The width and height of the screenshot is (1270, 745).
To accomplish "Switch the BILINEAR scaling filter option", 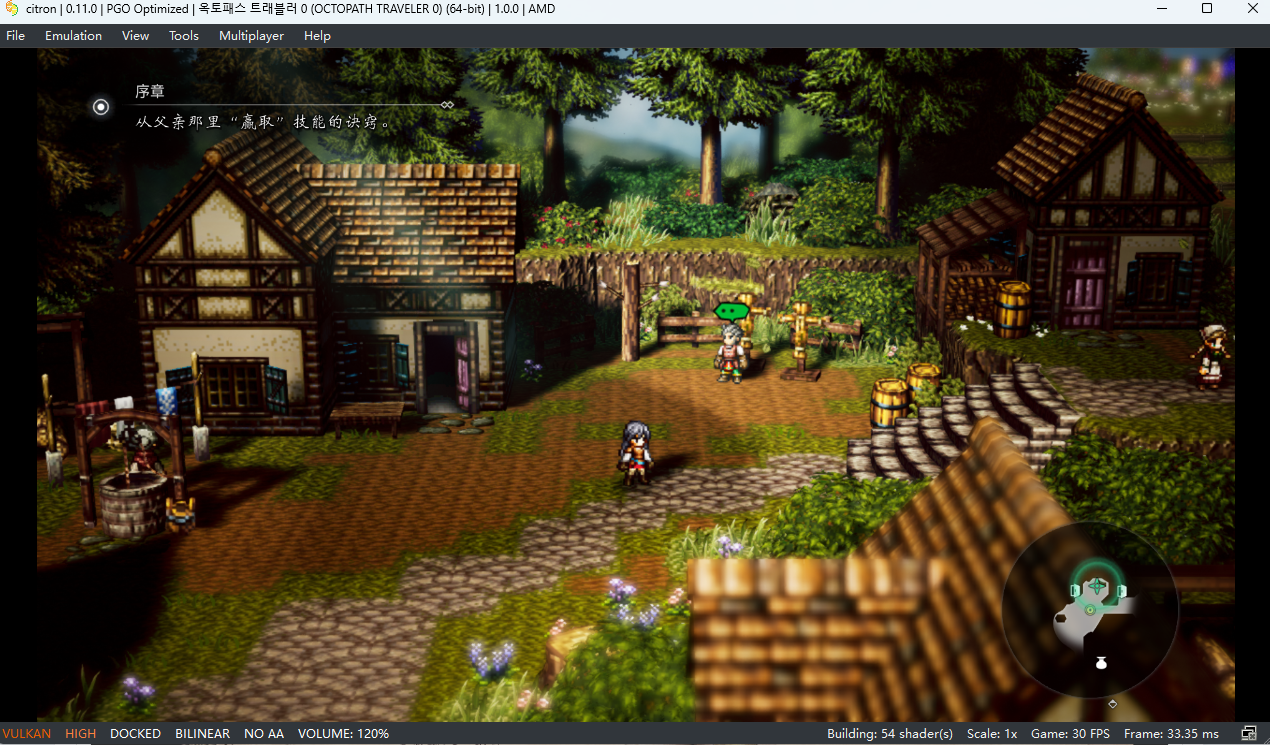I will (202, 734).
